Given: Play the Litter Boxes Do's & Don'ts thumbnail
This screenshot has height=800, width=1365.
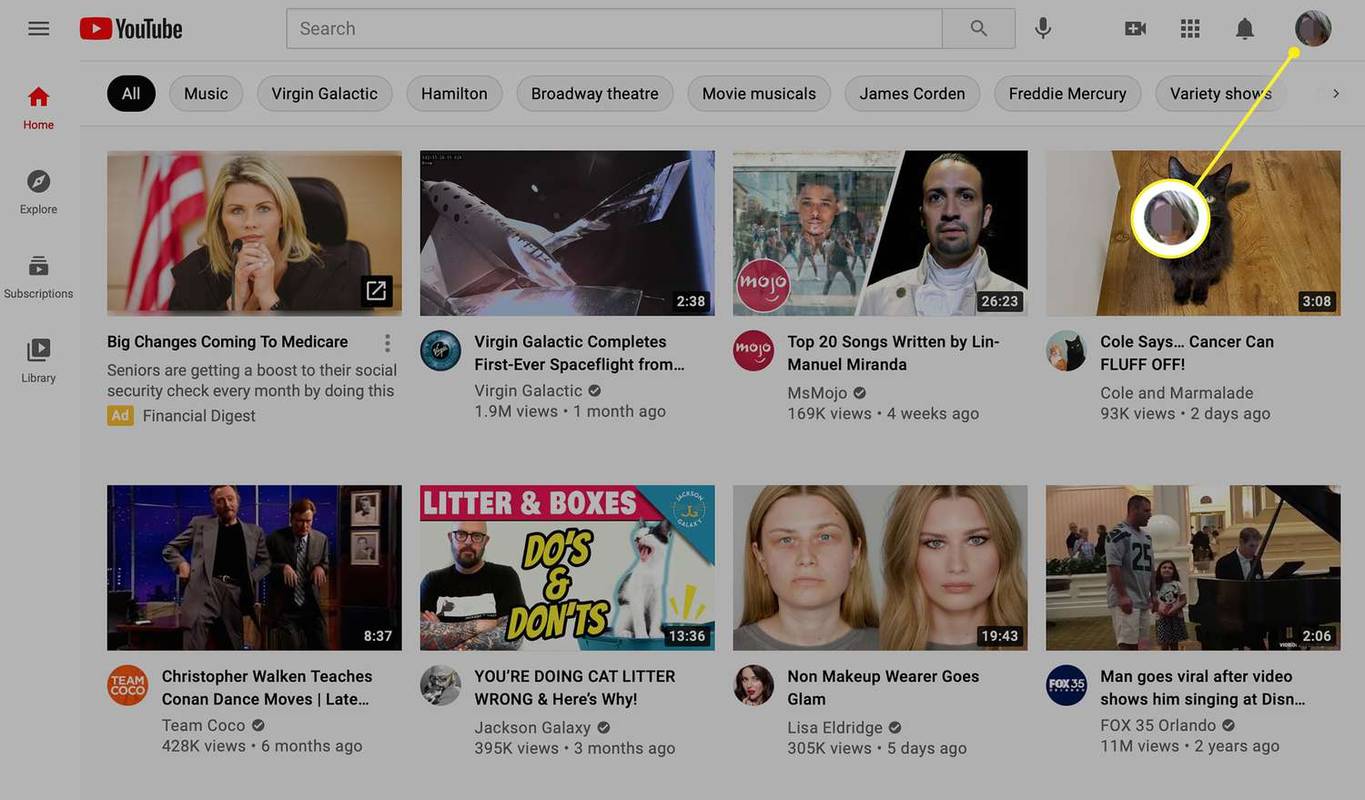Looking at the screenshot, I should pos(567,568).
